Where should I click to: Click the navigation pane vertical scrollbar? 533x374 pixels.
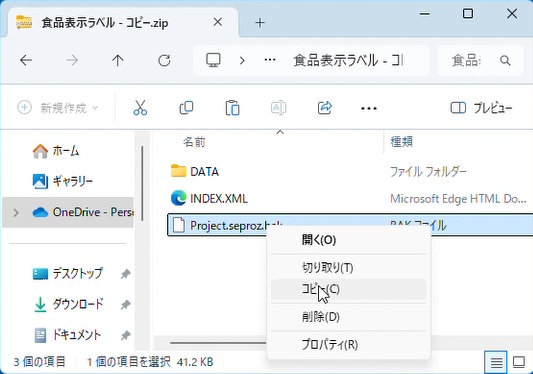click(x=142, y=184)
